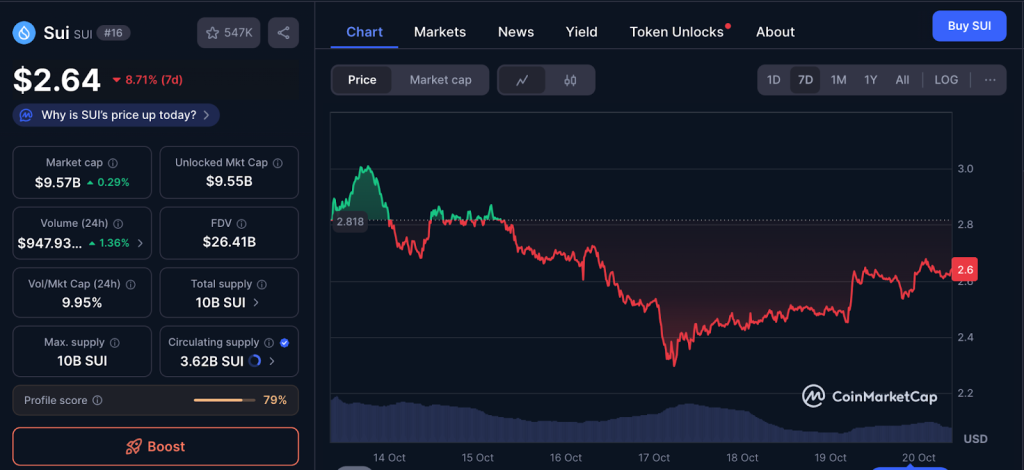Expand Total supply chevron
Viewport: 1024px width, 470px height.
pos(256,302)
